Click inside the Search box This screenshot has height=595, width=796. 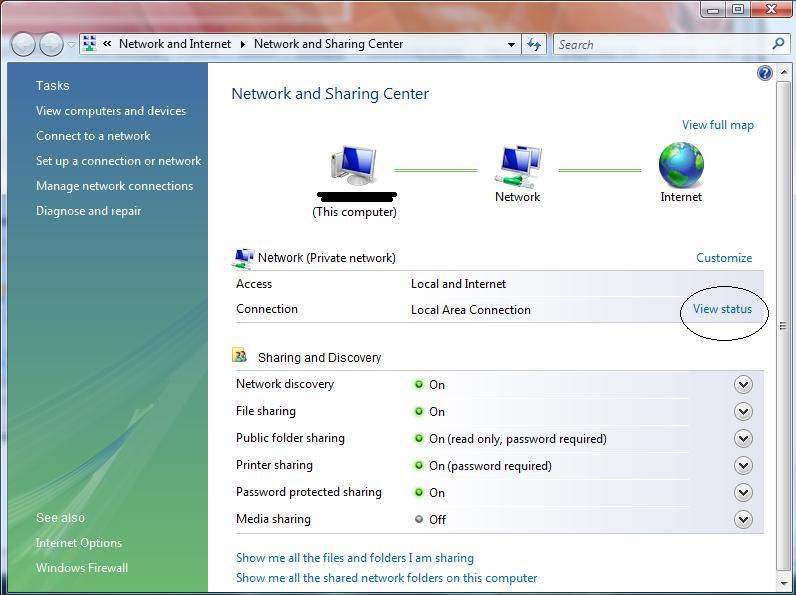coord(660,45)
